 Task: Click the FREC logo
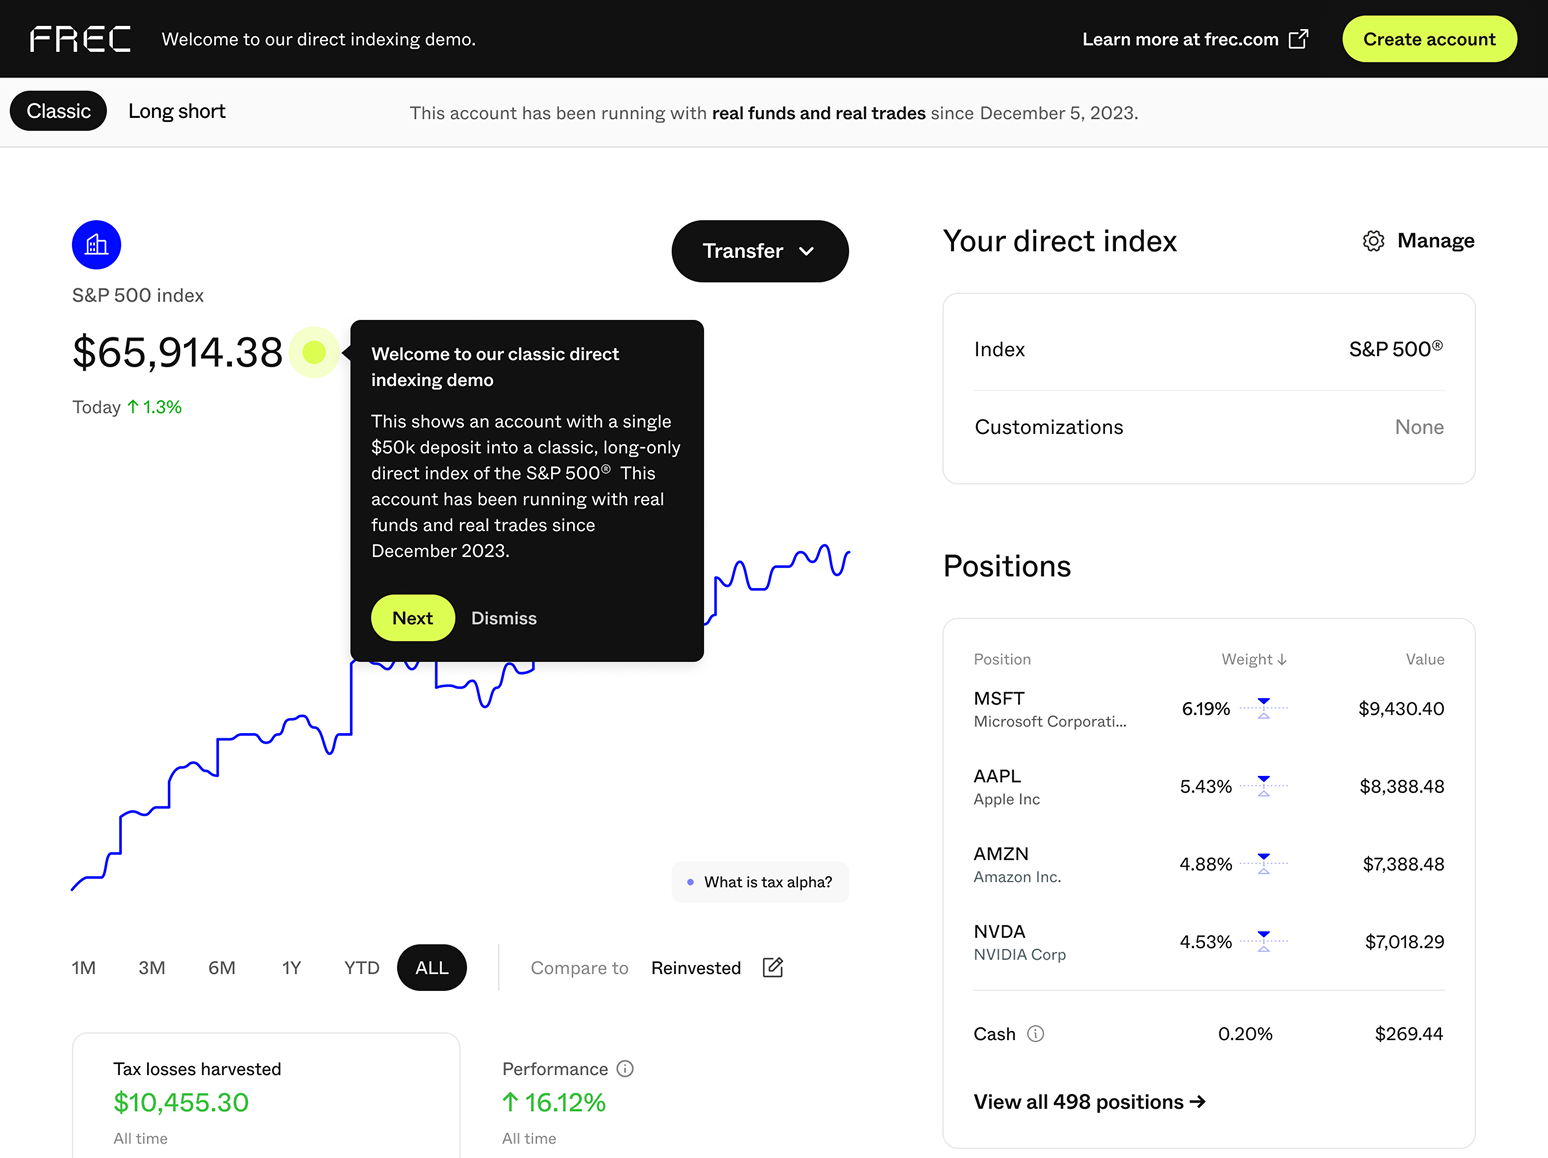(x=80, y=39)
